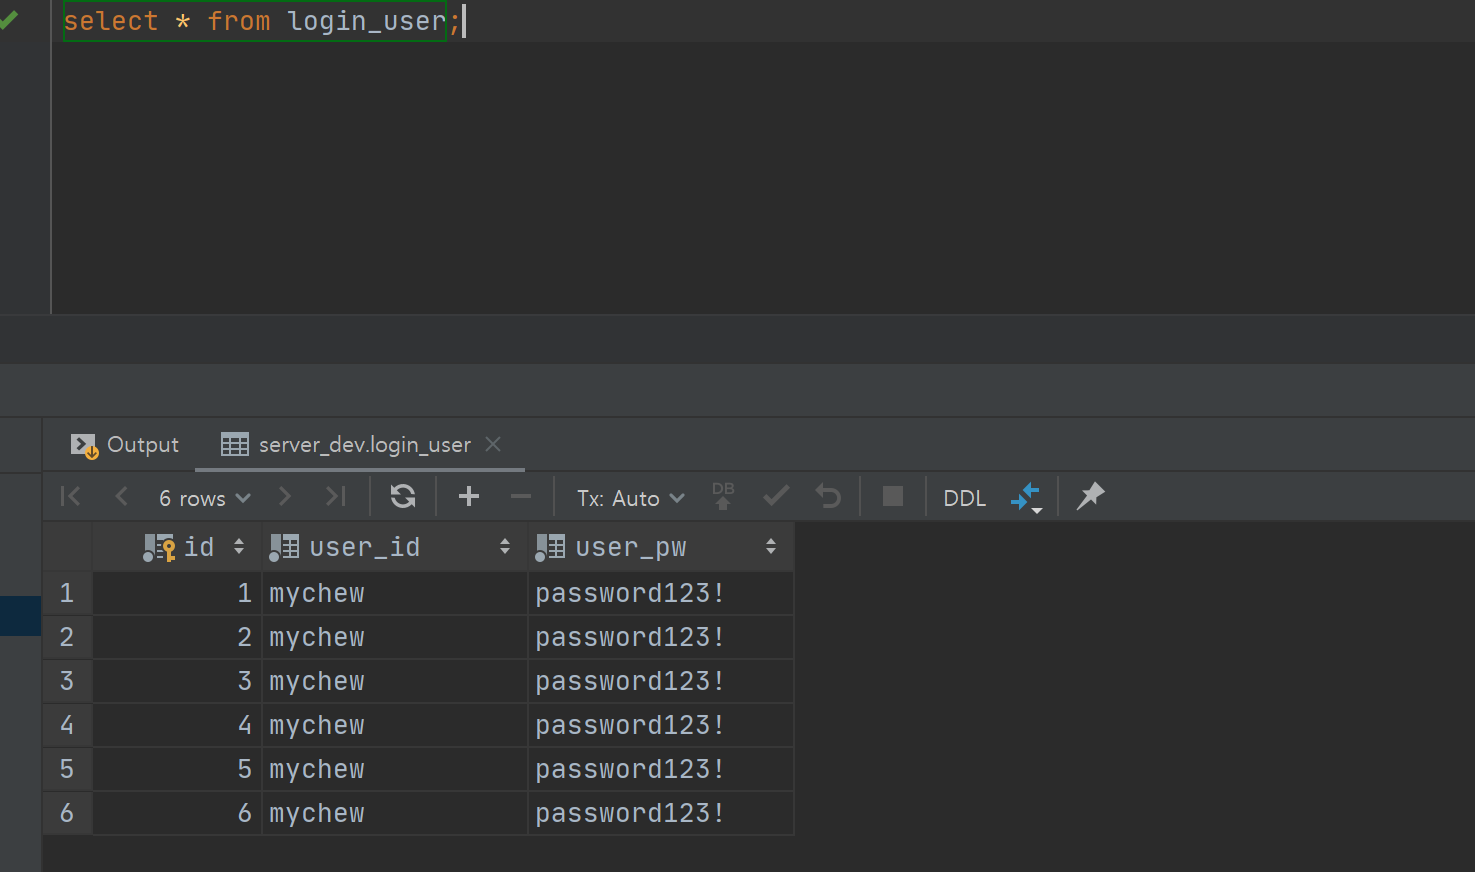
Task: Select row number 2 in the gutter
Action: click(x=67, y=637)
